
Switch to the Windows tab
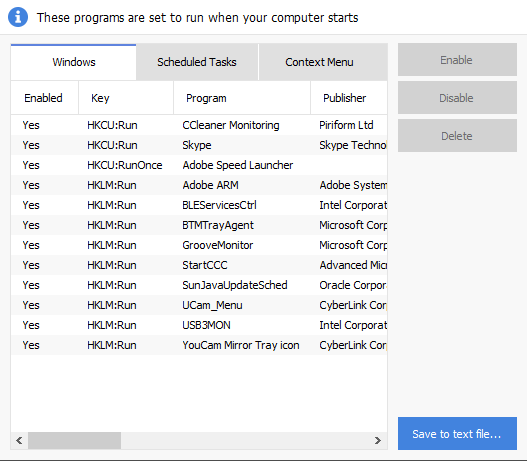pos(74,62)
